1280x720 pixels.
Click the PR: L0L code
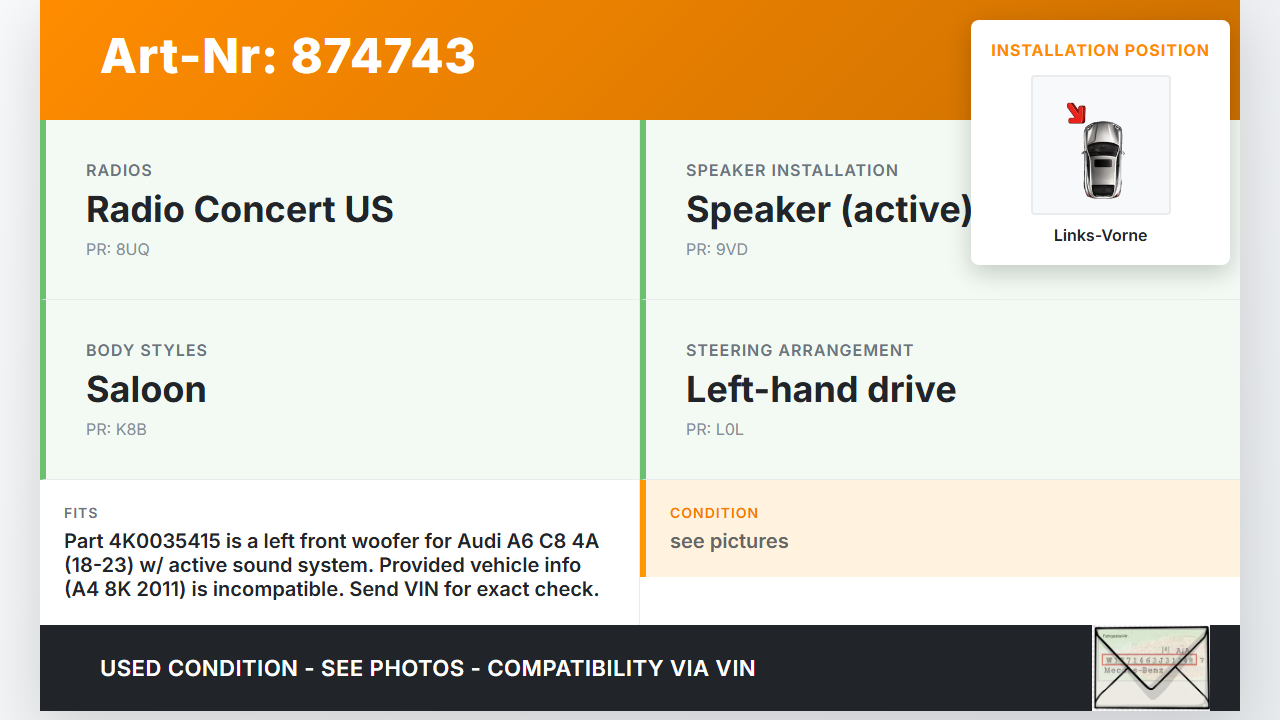point(715,430)
